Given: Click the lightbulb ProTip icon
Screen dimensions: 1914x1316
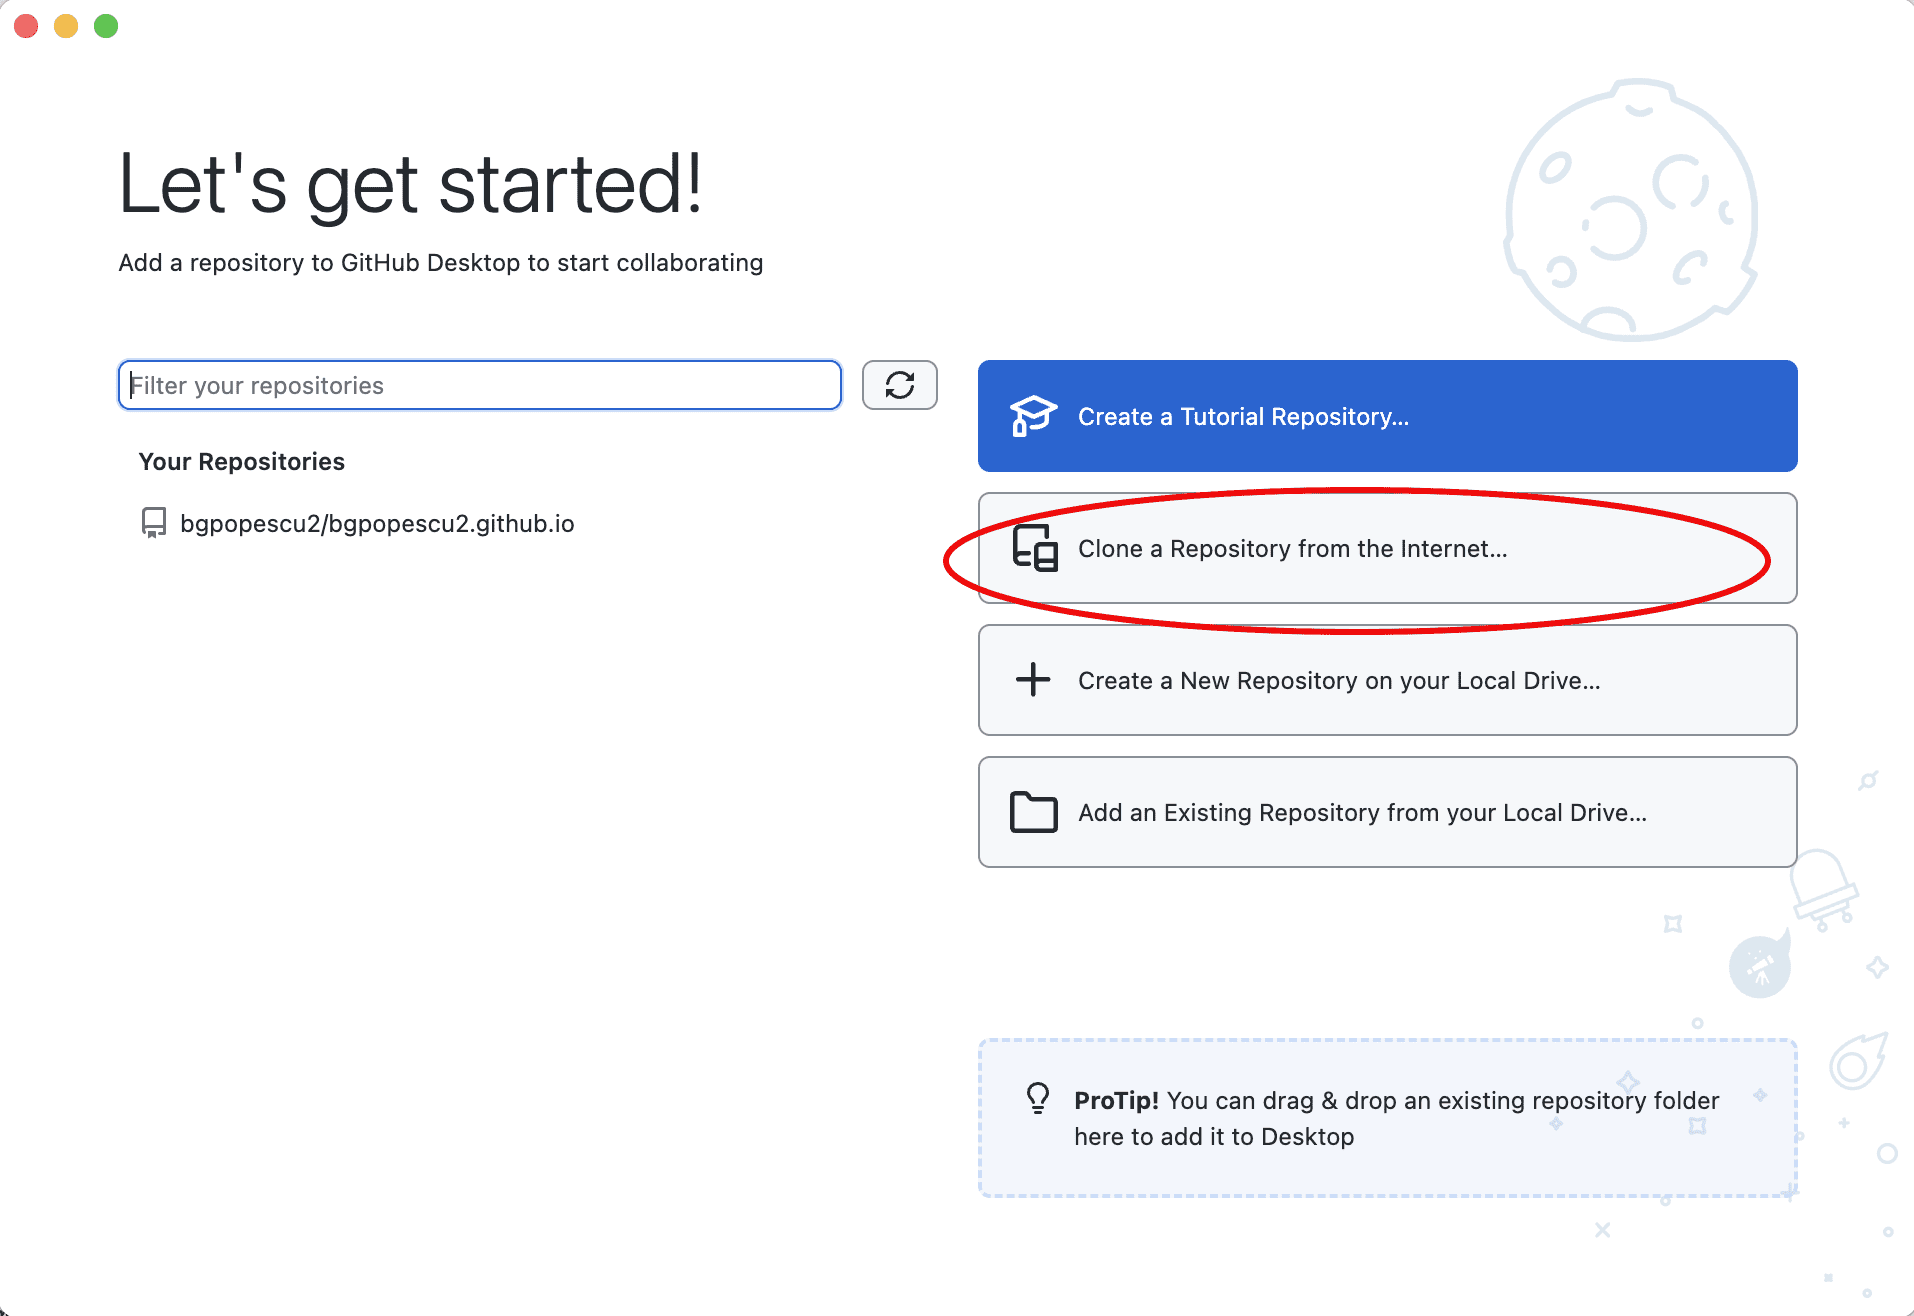Looking at the screenshot, I should (x=1038, y=1098).
